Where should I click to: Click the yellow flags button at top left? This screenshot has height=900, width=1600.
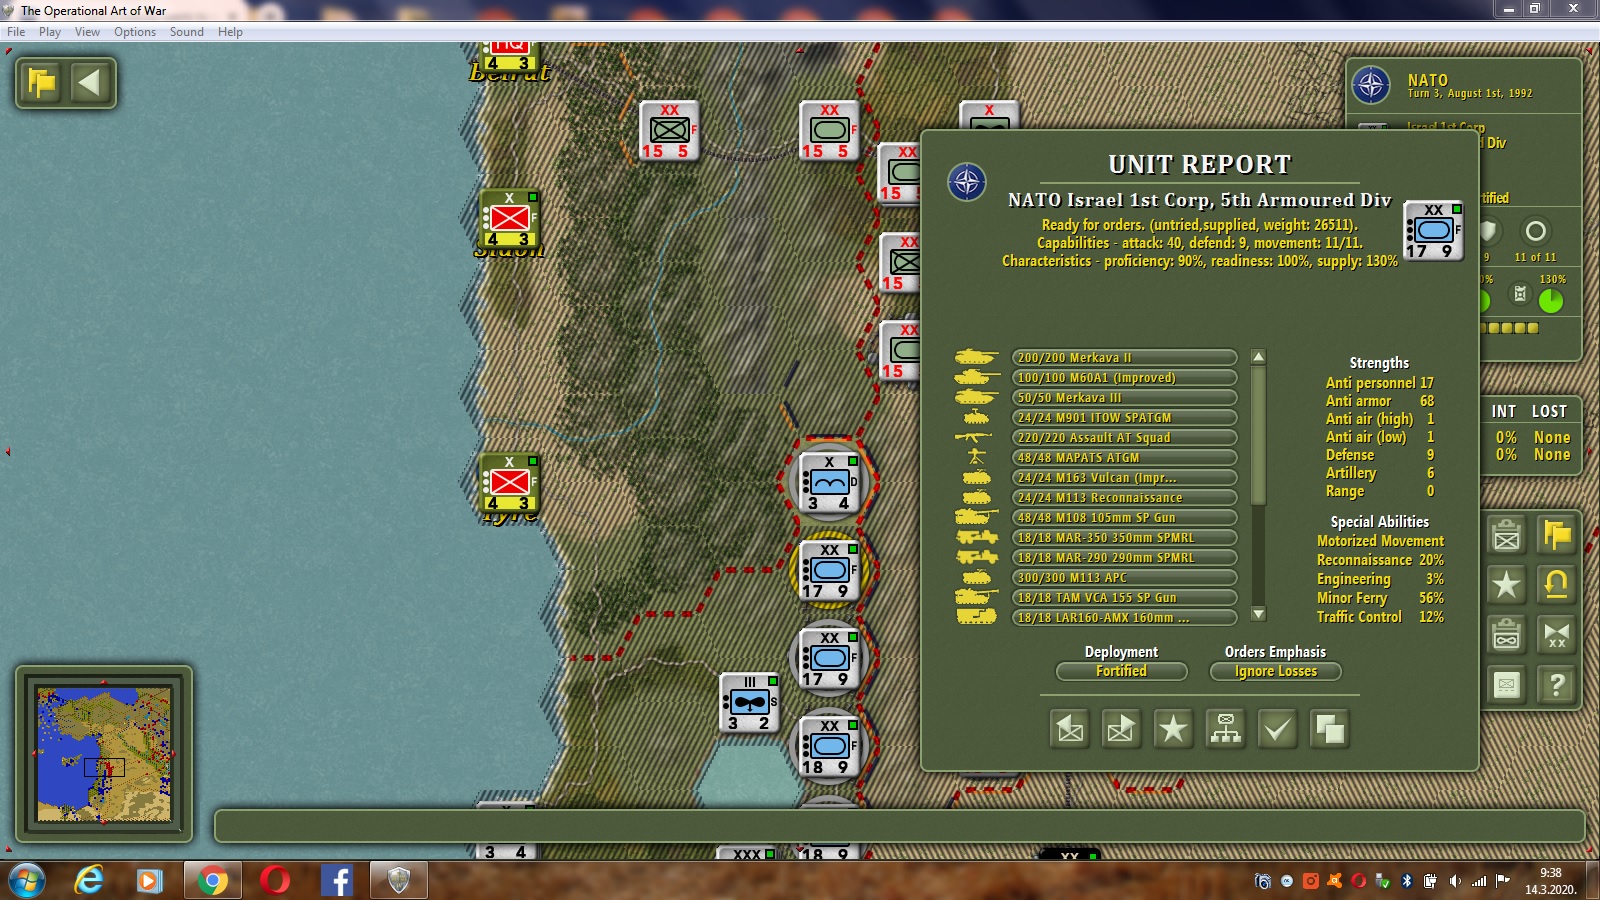tap(42, 82)
